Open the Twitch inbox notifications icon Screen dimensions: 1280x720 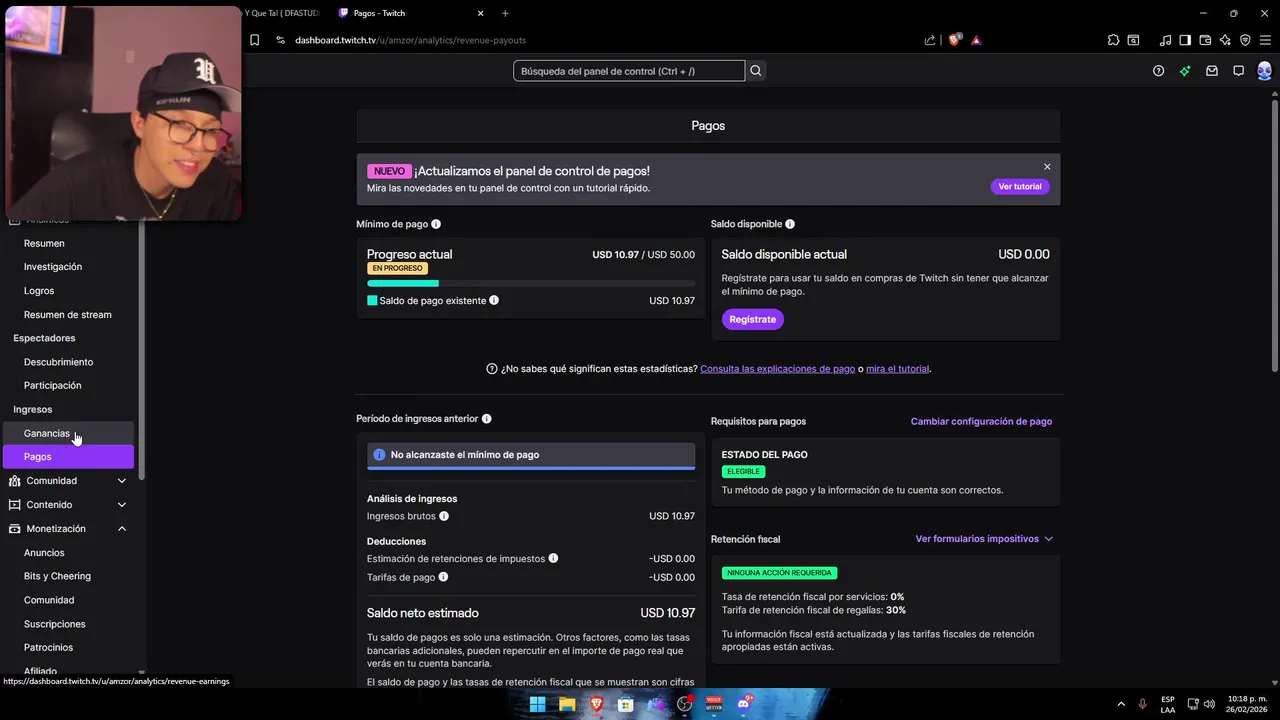coord(1212,71)
